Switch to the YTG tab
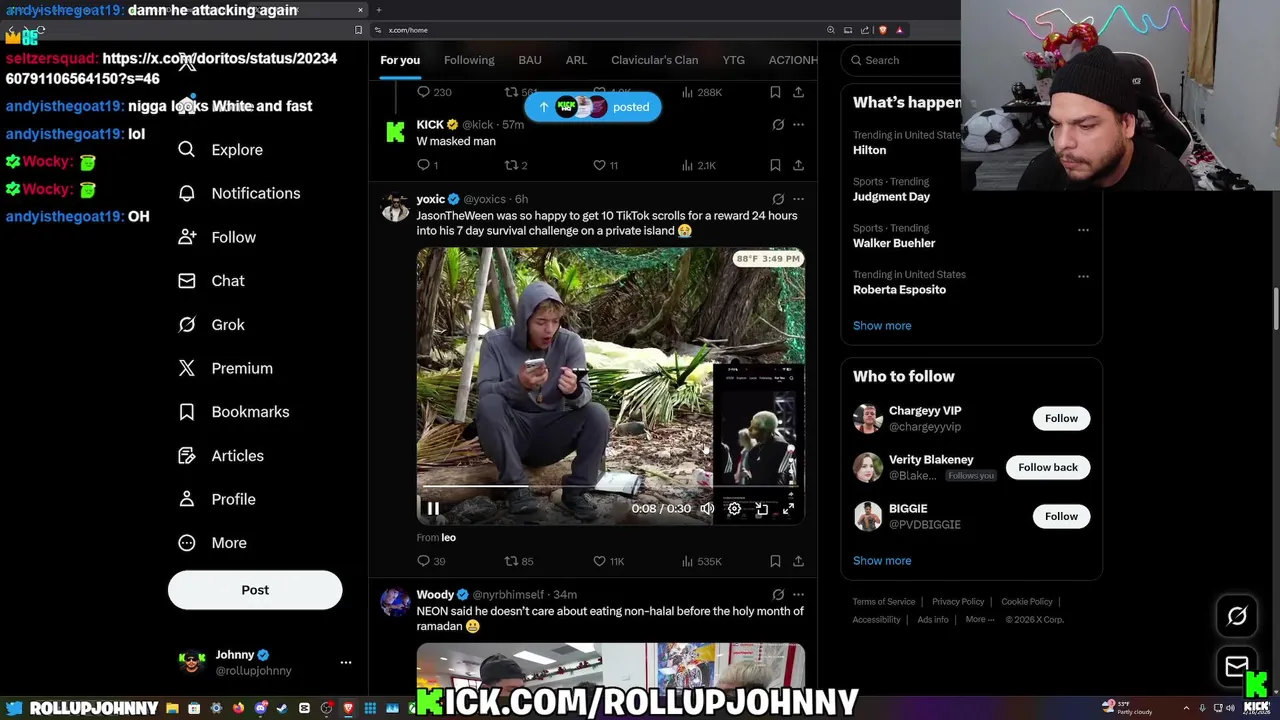1280x720 pixels. click(x=734, y=60)
